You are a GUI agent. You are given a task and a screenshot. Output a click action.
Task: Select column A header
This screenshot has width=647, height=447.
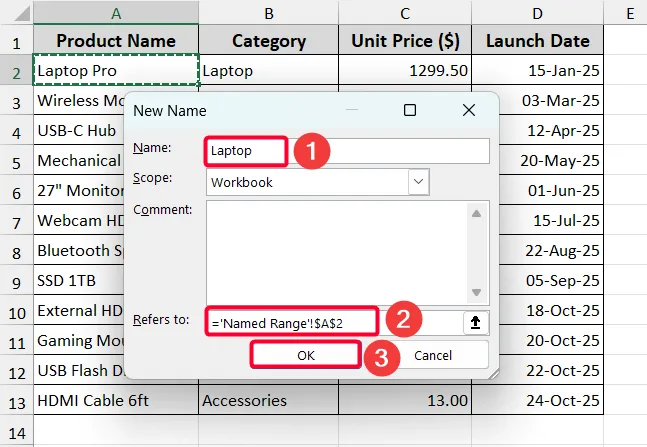(x=116, y=13)
